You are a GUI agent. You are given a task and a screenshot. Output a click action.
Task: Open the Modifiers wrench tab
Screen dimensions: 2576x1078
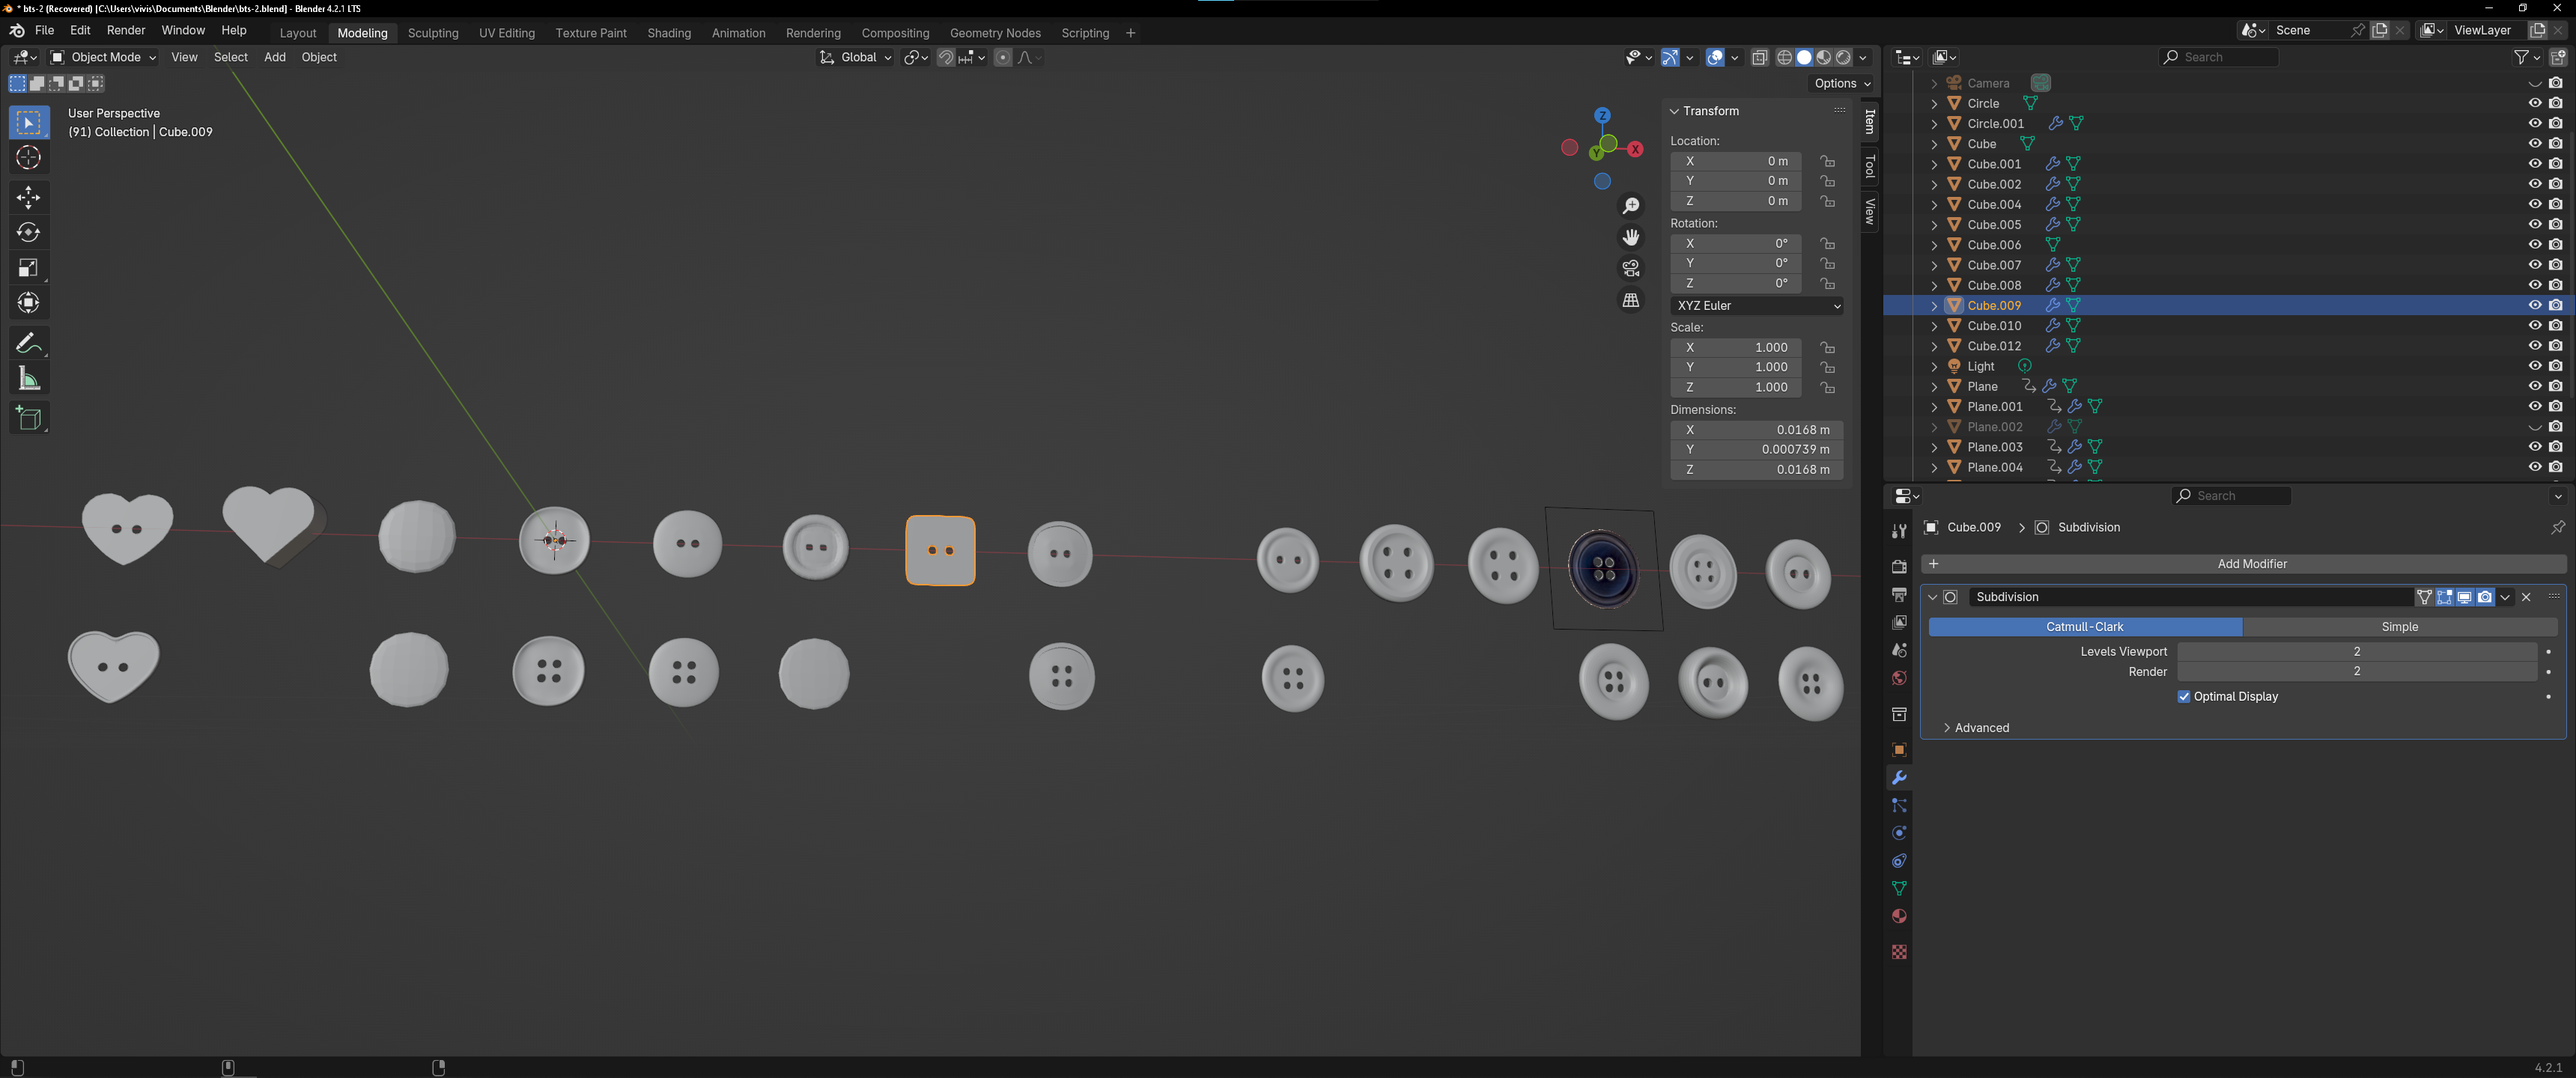pyautogui.click(x=1898, y=778)
